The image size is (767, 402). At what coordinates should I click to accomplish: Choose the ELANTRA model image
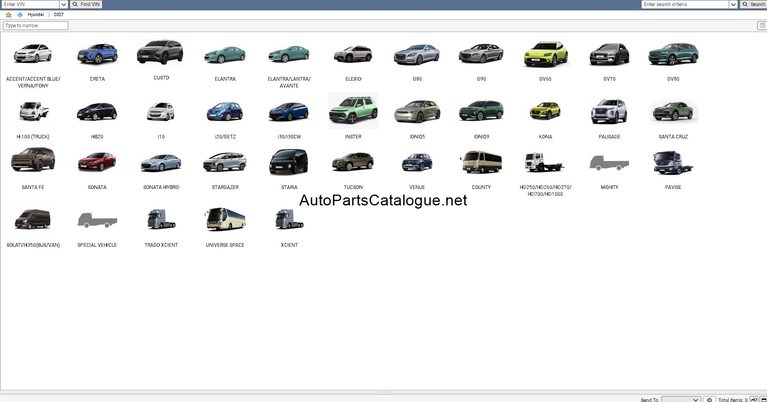coord(225,54)
